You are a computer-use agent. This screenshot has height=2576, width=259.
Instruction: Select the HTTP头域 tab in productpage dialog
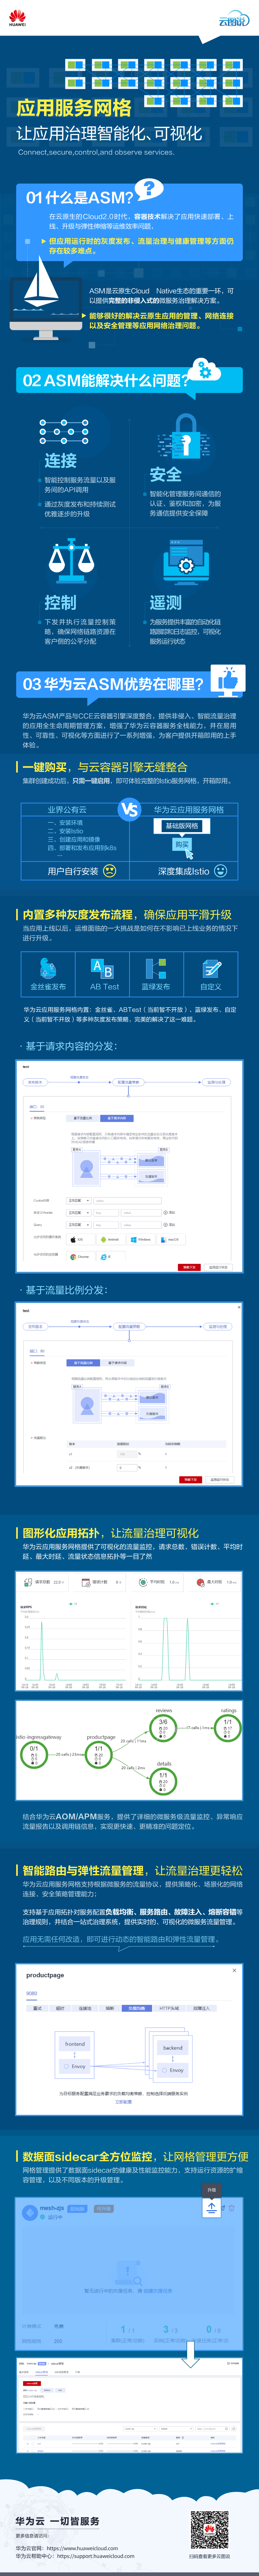tap(169, 2008)
